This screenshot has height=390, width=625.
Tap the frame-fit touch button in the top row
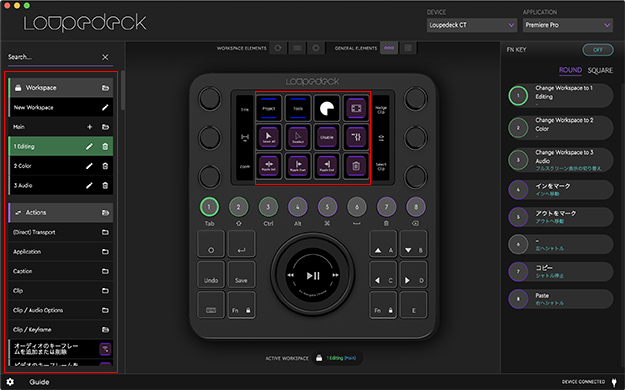coord(356,108)
